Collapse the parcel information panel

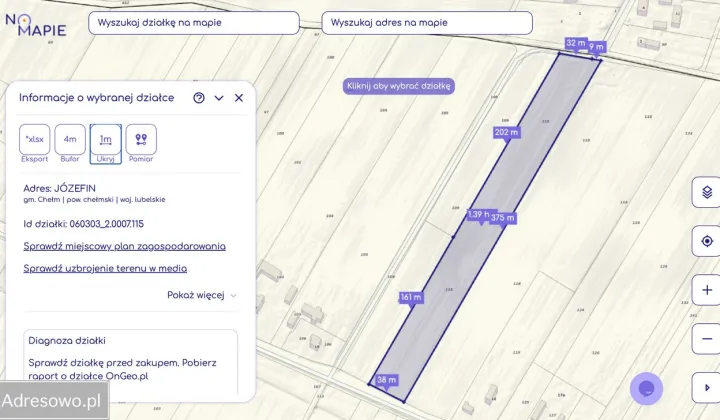tap(219, 98)
